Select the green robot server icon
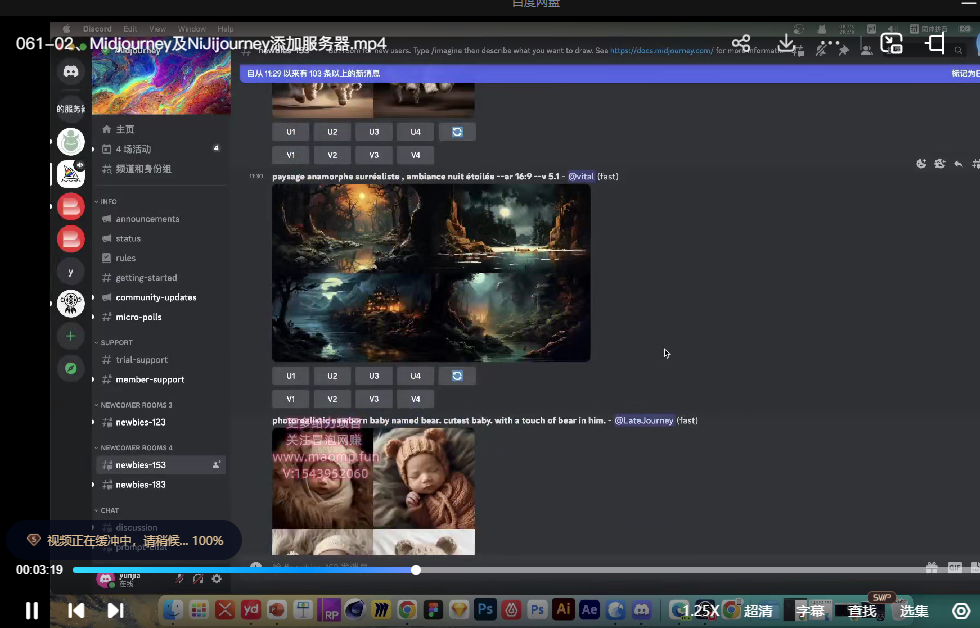980x628 pixels. pyautogui.click(x=71, y=142)
